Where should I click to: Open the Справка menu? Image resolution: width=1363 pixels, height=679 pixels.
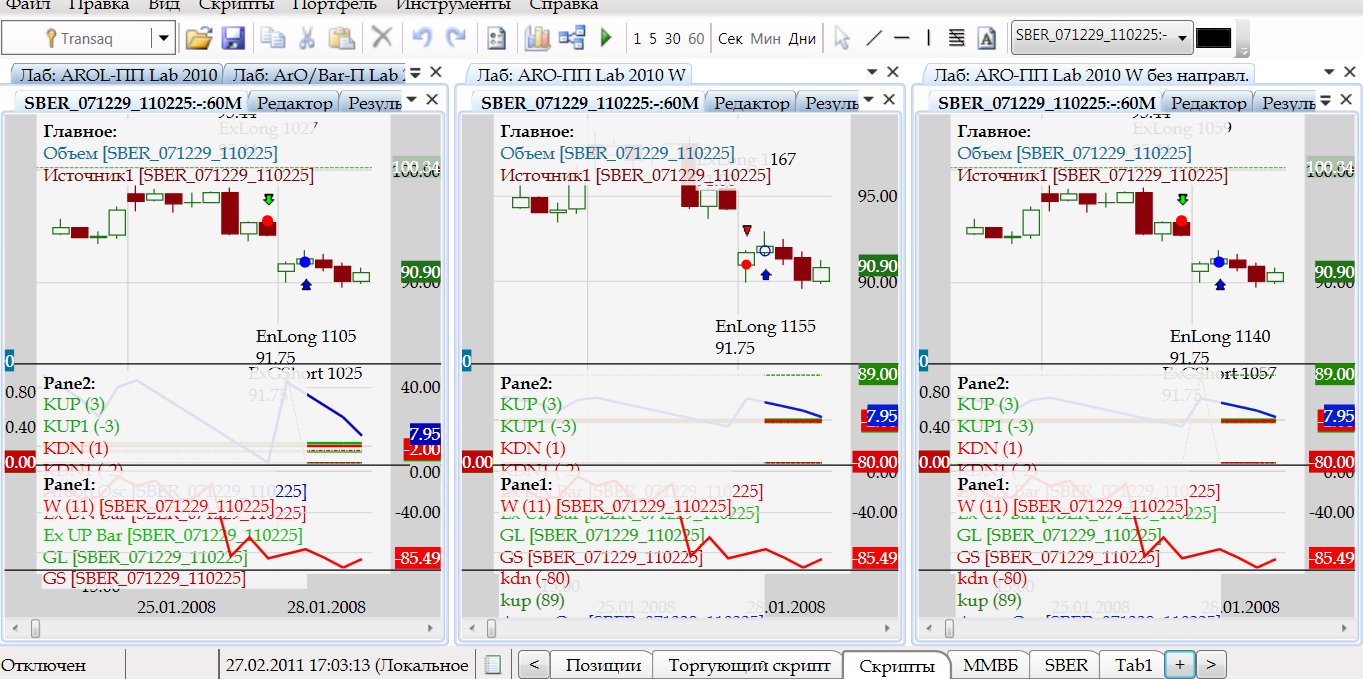point(563,5)
